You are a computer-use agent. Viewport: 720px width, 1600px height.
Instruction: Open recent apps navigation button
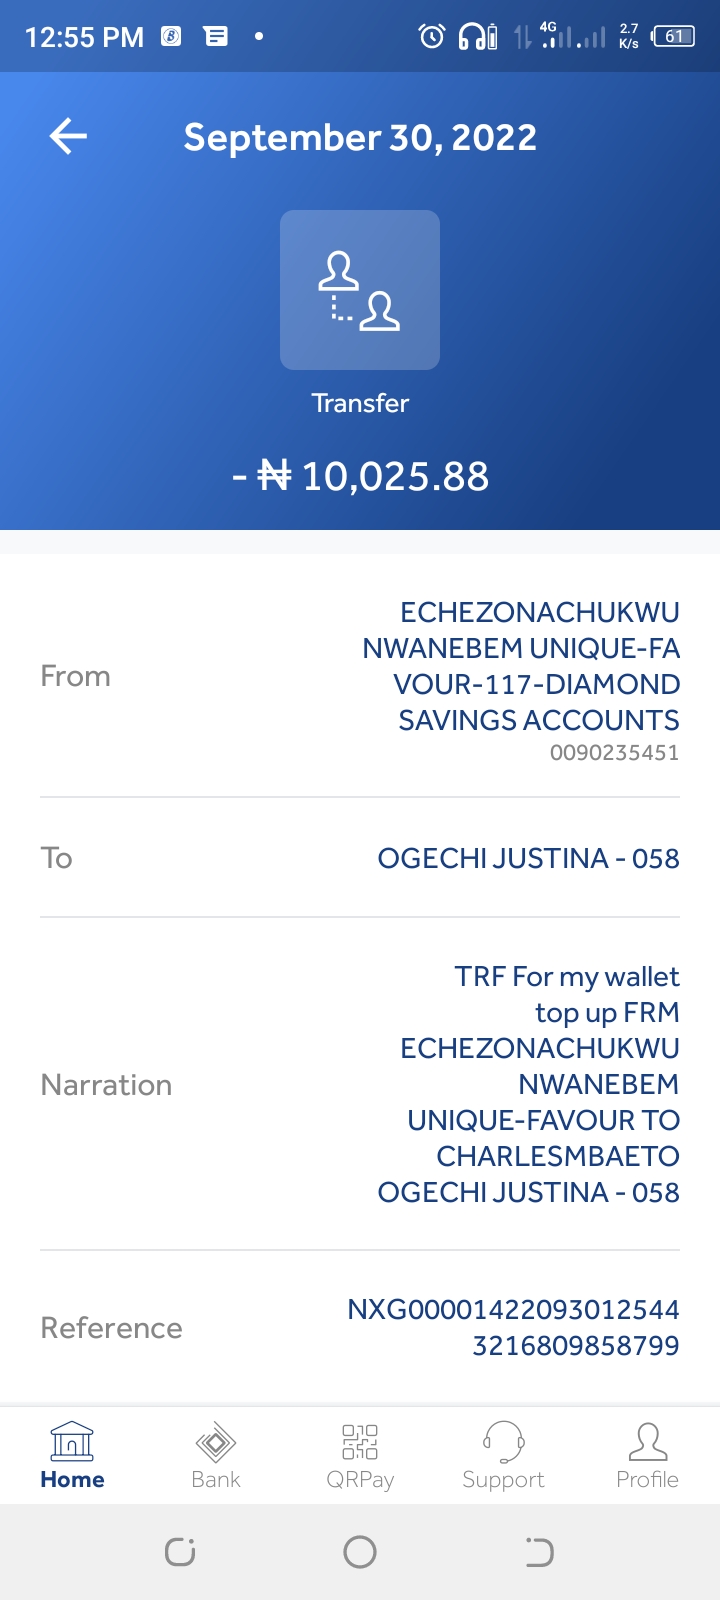tap(180, 1552)
